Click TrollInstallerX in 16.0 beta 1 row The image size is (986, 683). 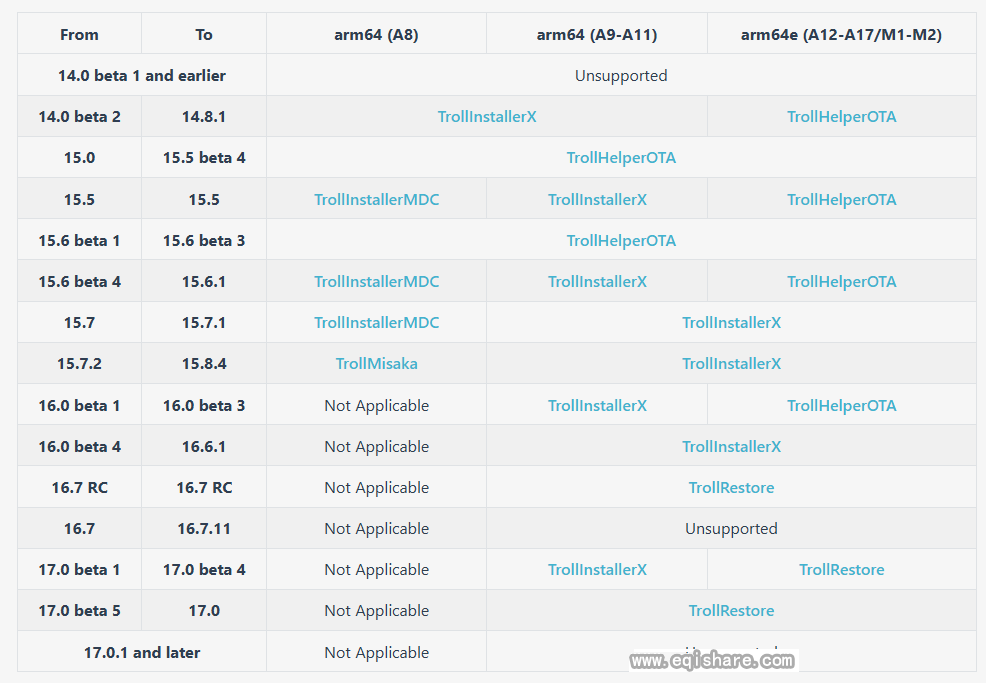(x=597, y=406)
